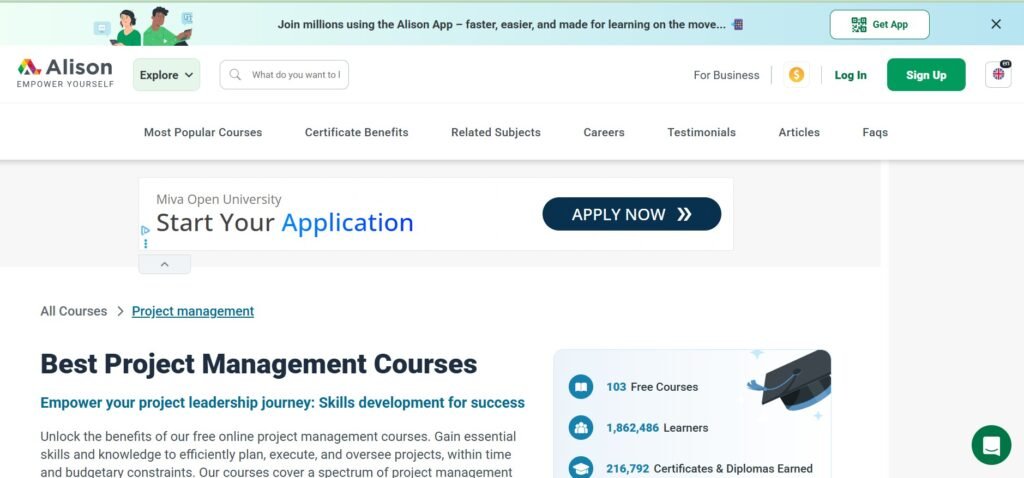The image size is (1024, 478).
Task: Collapse the ad with the chevron-up button
Action: pos(165,264)
